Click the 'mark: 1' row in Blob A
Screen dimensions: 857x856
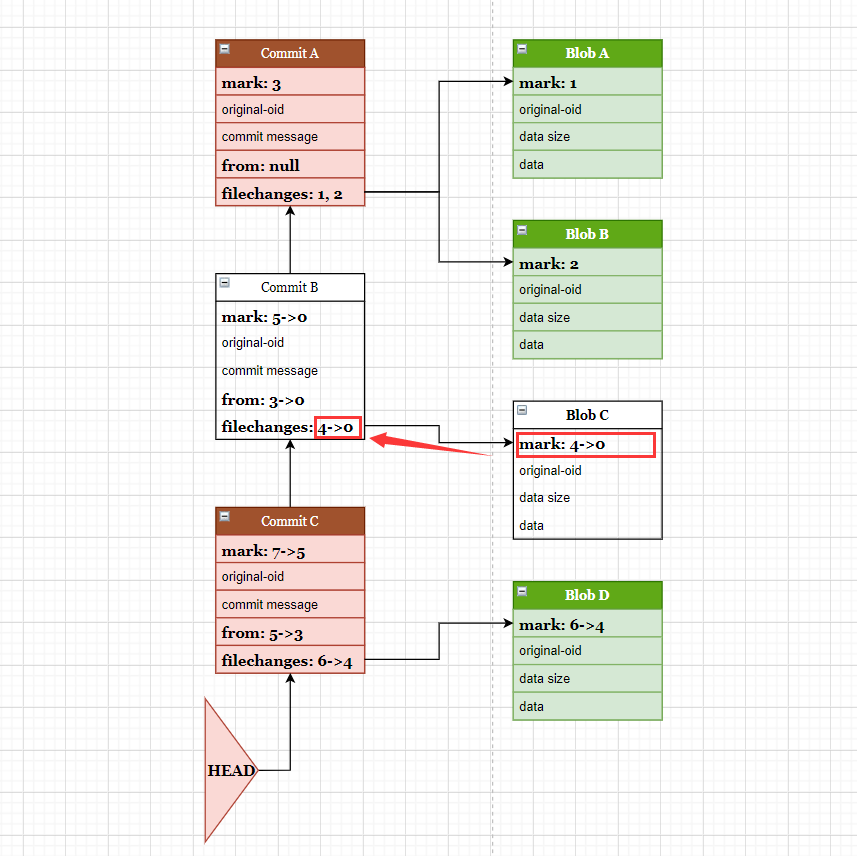pos(588,82)
